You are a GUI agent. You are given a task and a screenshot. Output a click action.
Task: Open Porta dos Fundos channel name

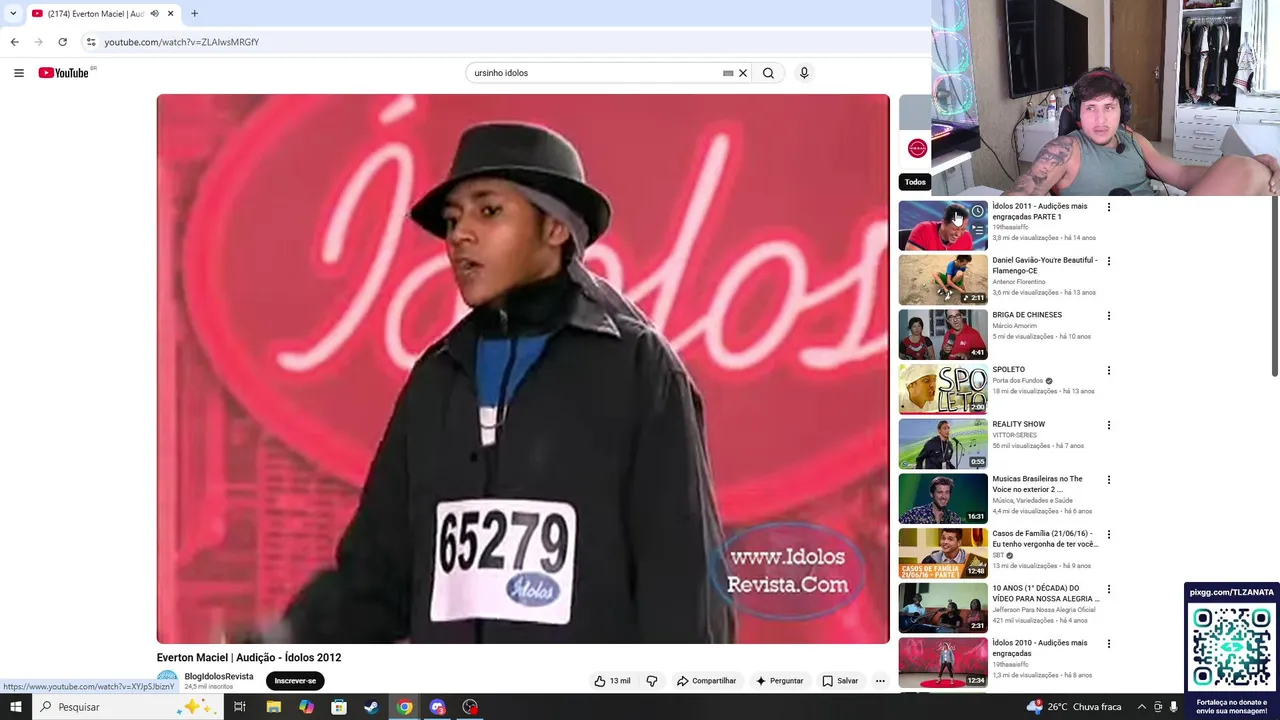tap(1017, 381)
